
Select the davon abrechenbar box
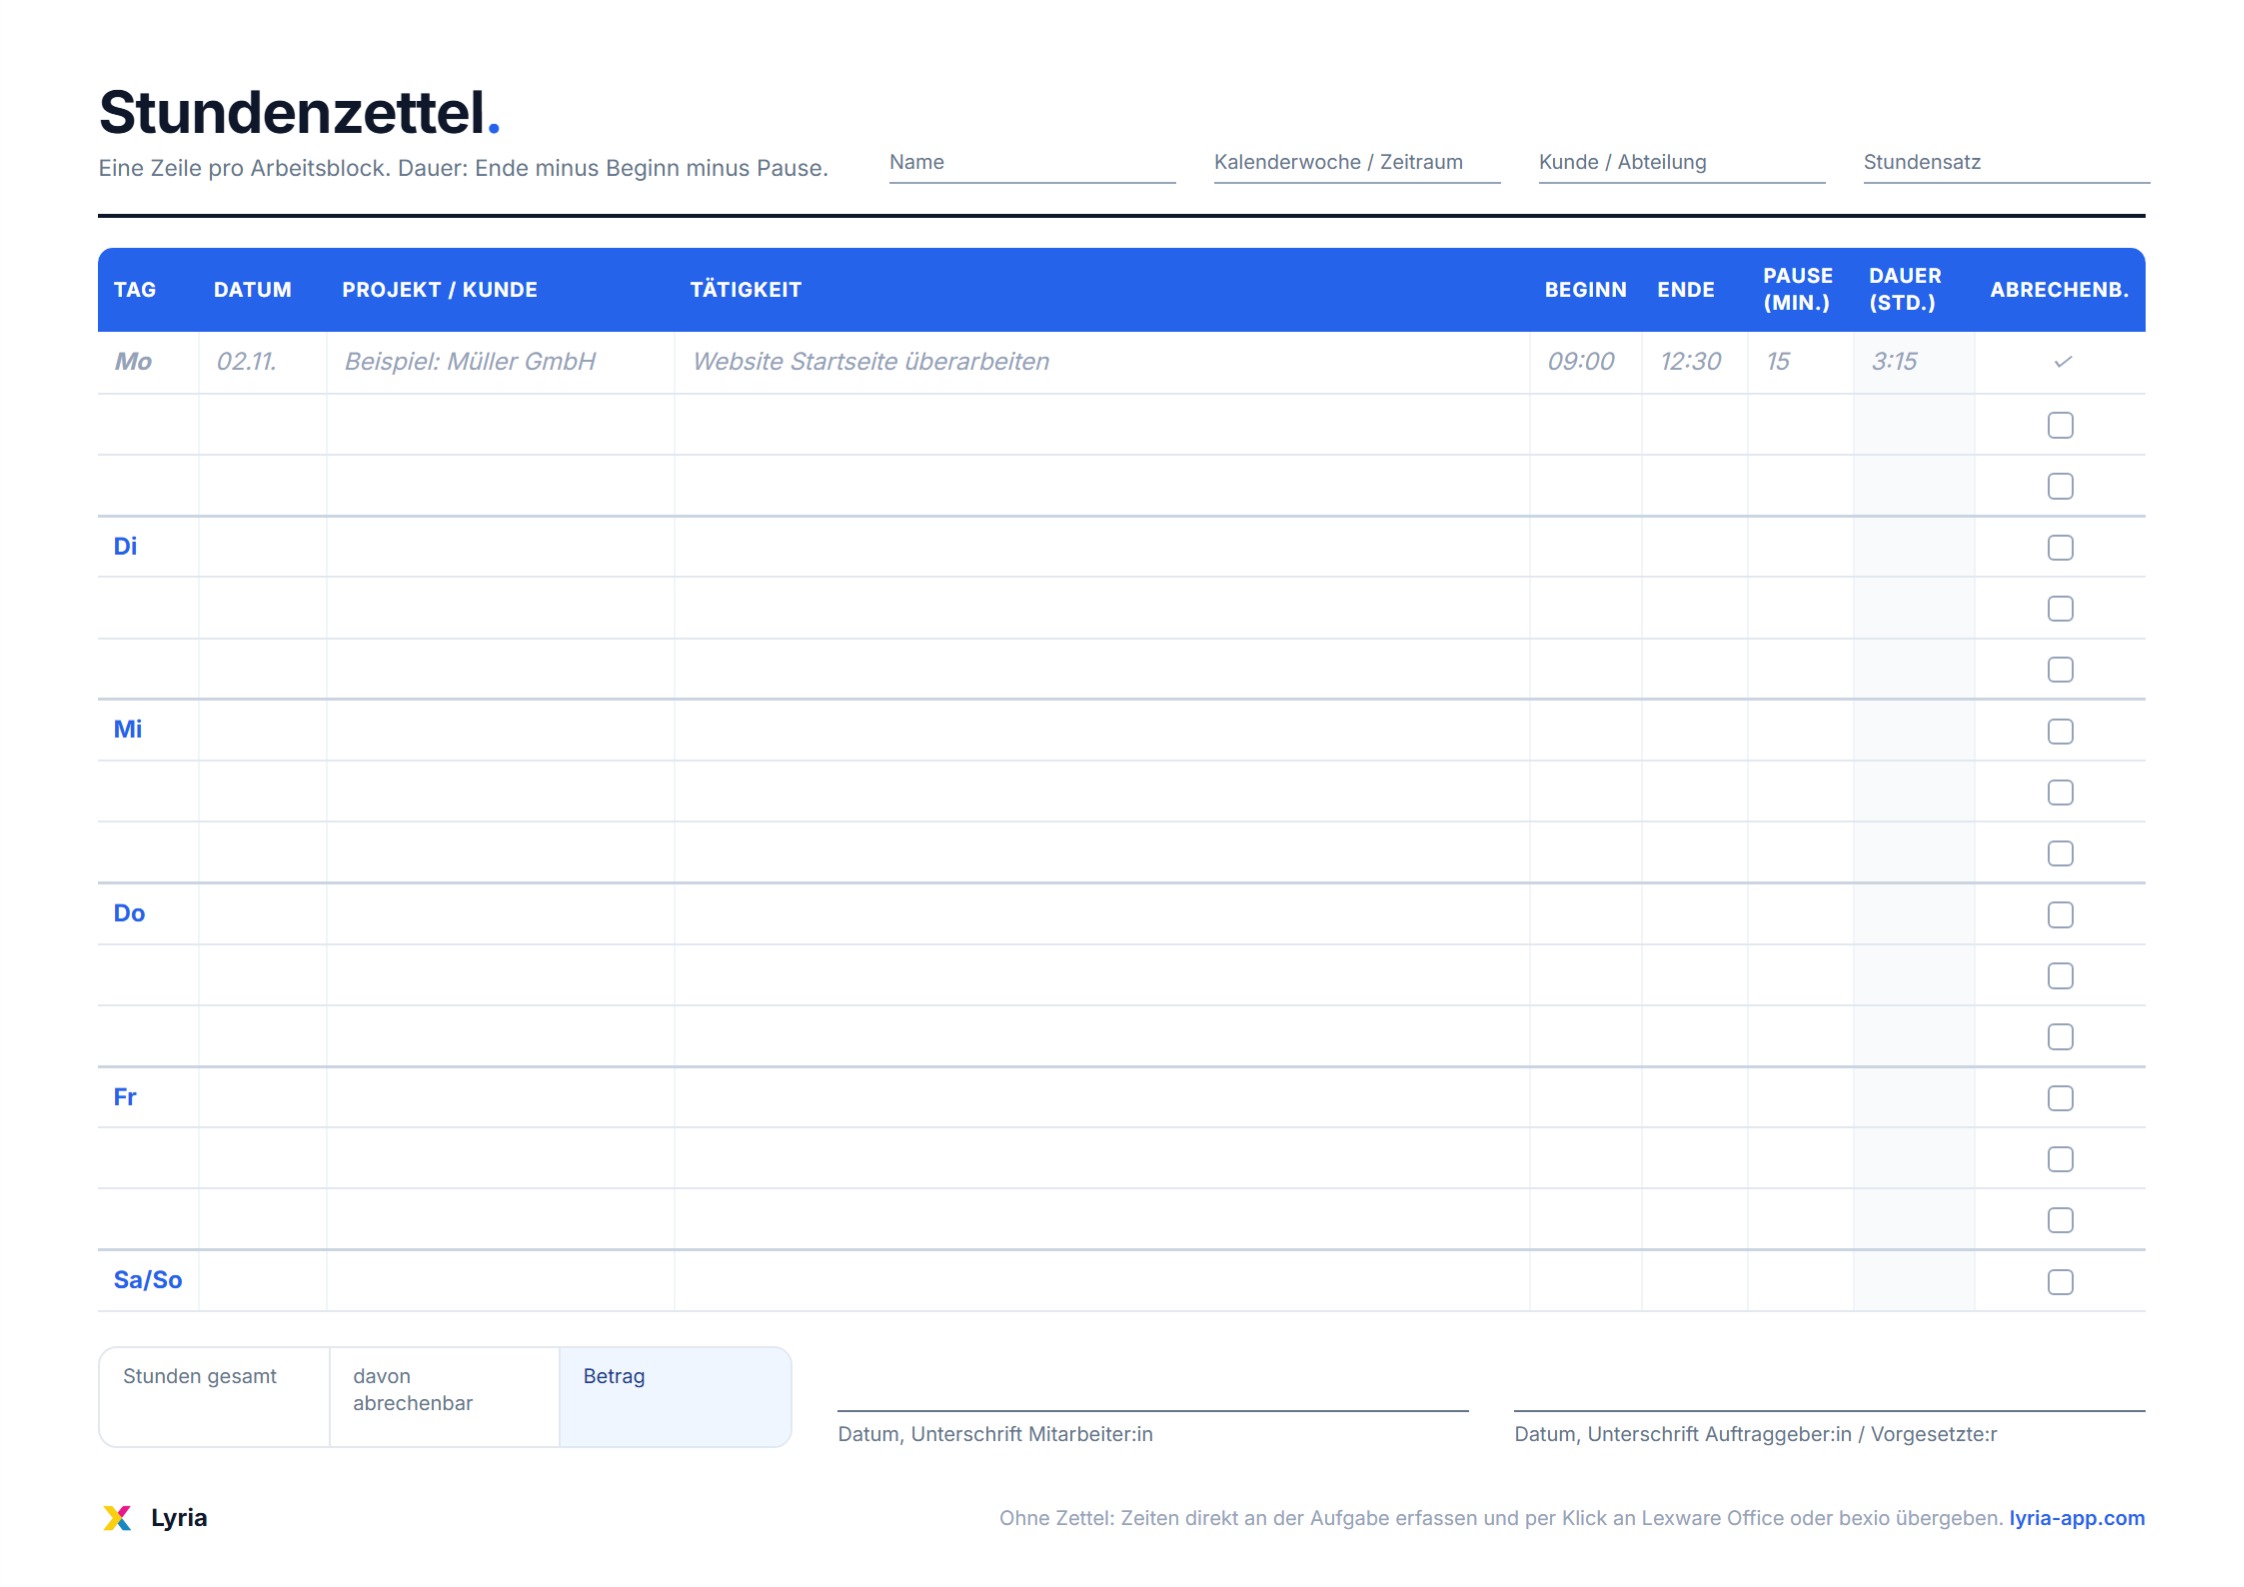(444, 1397)
